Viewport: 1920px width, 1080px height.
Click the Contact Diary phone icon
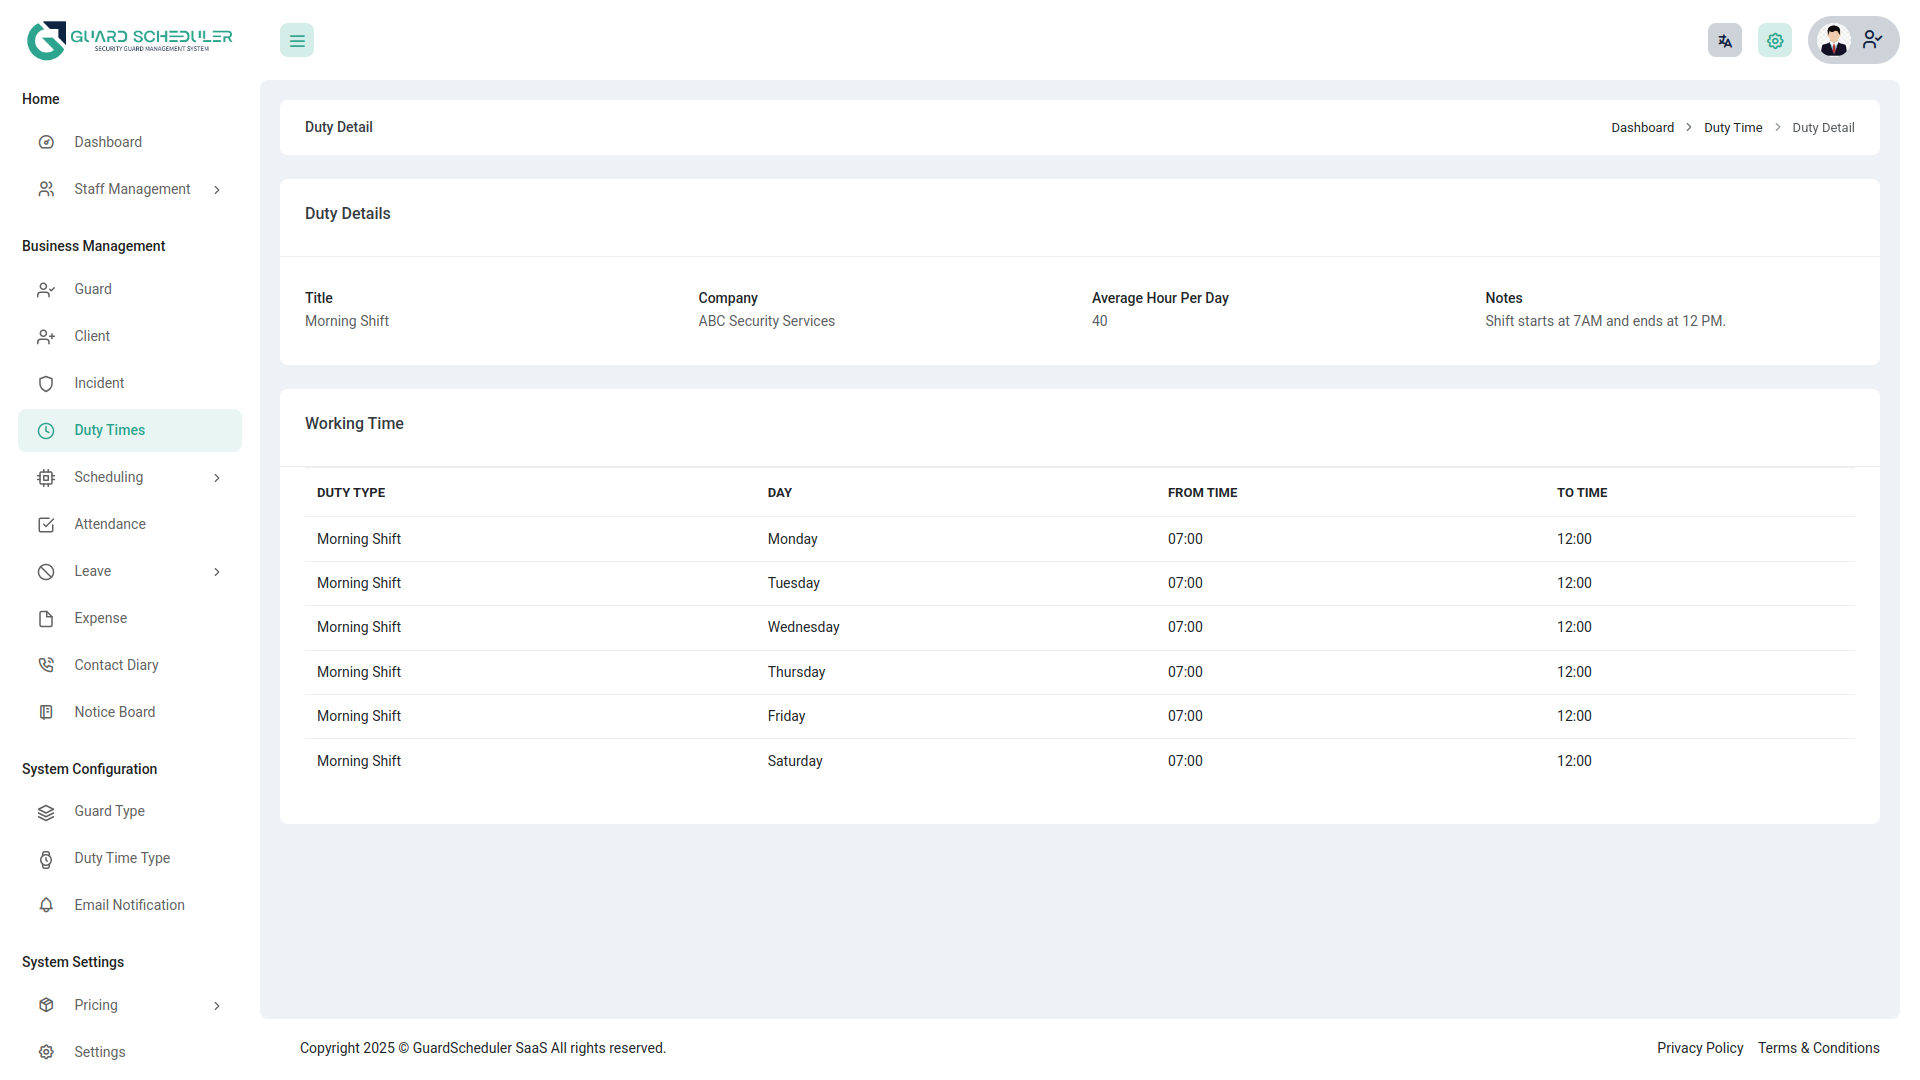pos(46,664)
